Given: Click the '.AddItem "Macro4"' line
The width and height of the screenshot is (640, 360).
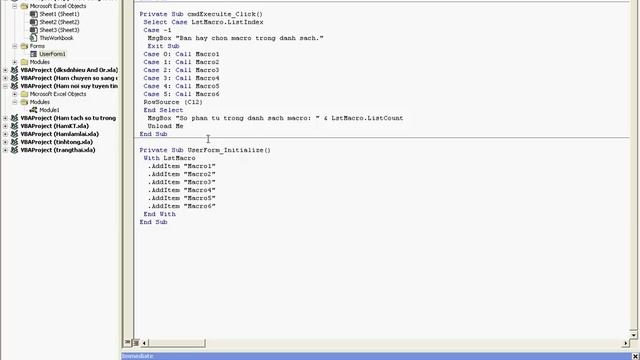Looking at the screenshot, I should (x=182, y=190).
